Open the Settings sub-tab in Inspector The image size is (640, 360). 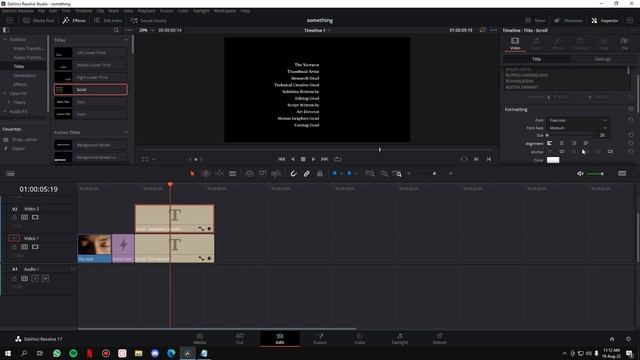coord(602,59)
